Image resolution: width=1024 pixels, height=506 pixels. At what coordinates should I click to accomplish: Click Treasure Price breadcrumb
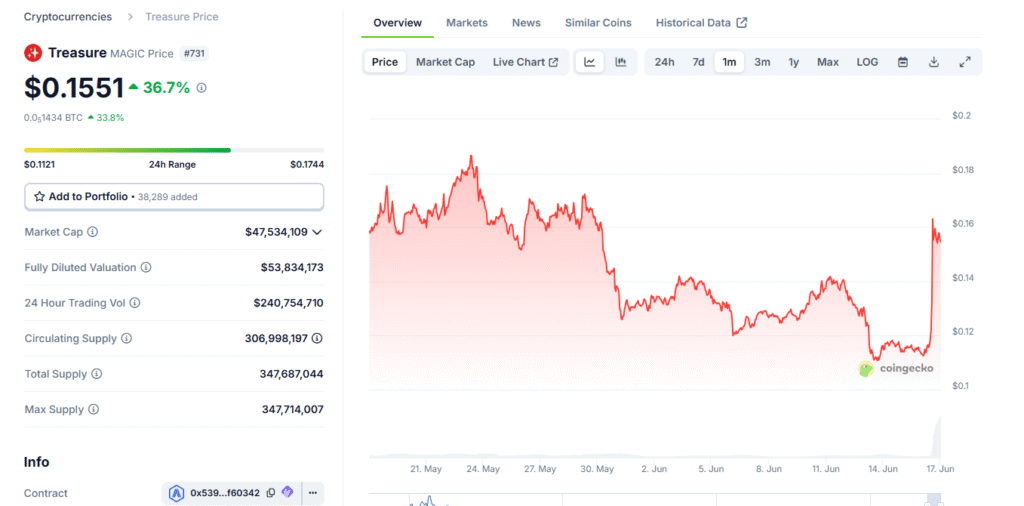click(x=182, y=17)
